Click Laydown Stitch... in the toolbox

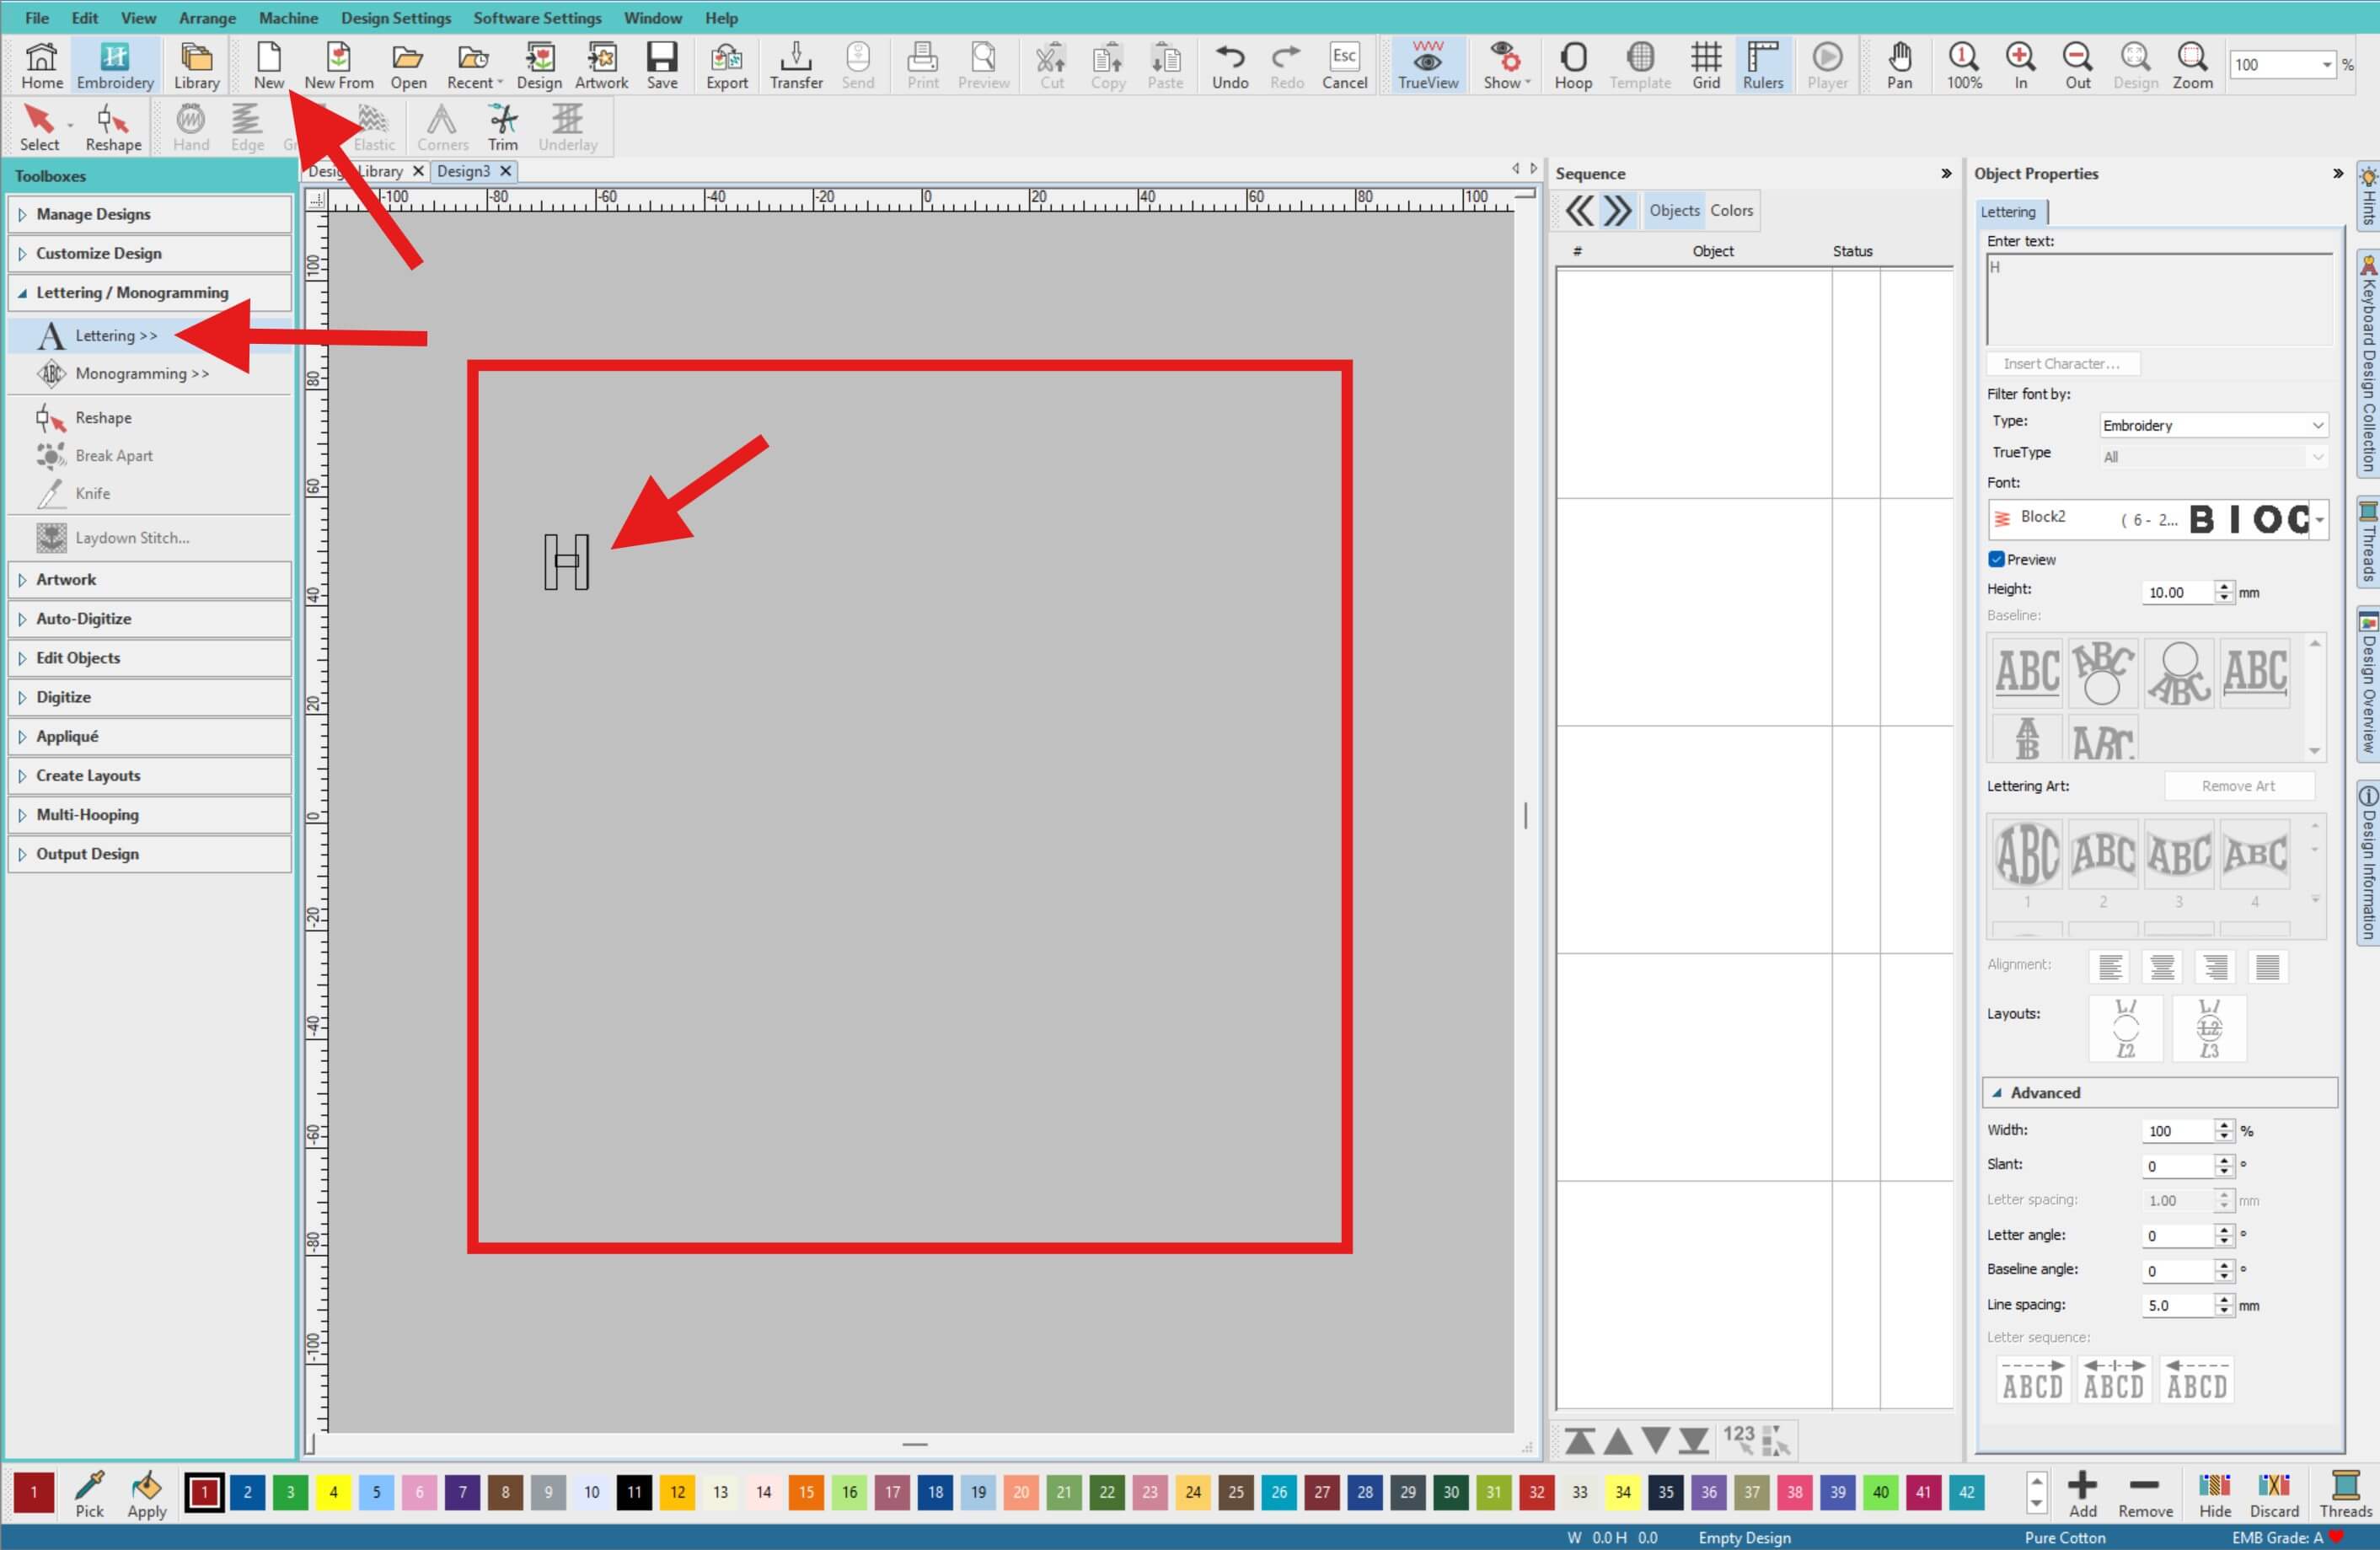point(132,537)
